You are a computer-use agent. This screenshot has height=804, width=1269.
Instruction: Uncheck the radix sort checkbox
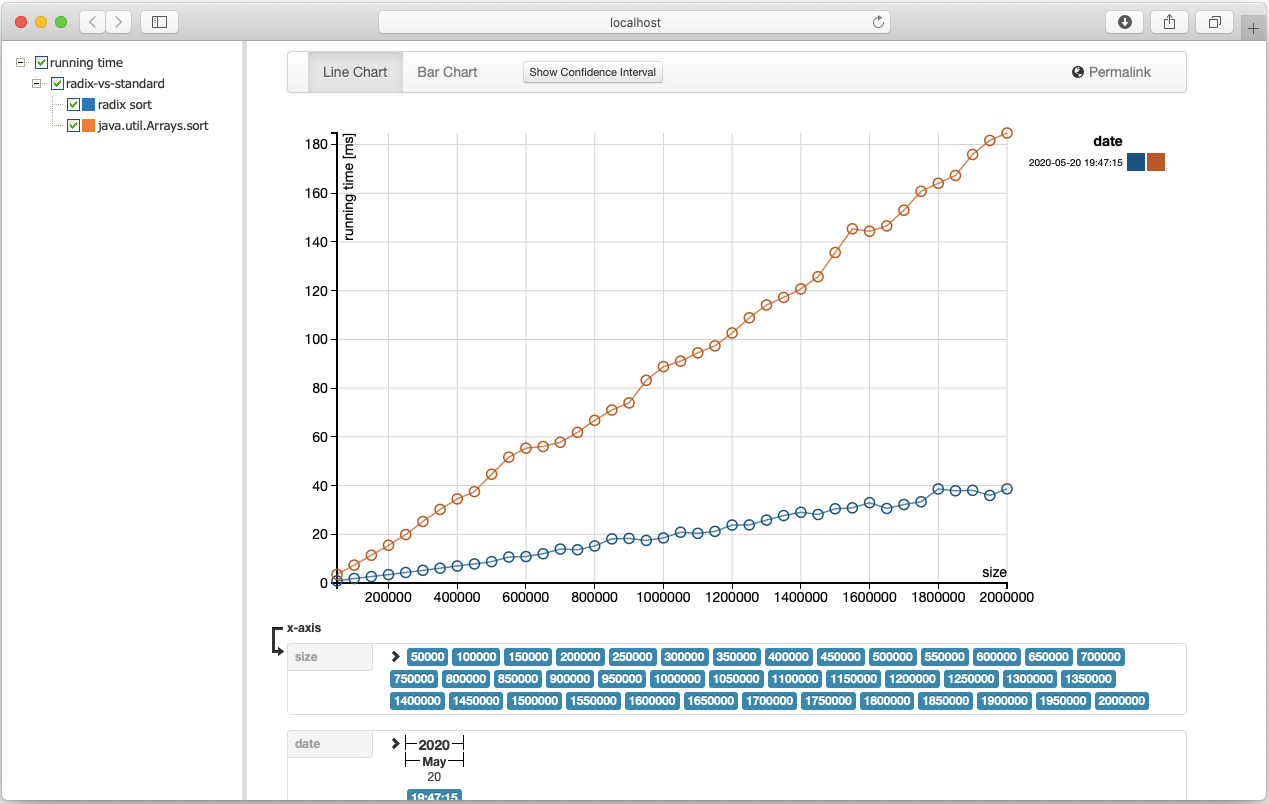pyautogui.click(x=73, y=105)
